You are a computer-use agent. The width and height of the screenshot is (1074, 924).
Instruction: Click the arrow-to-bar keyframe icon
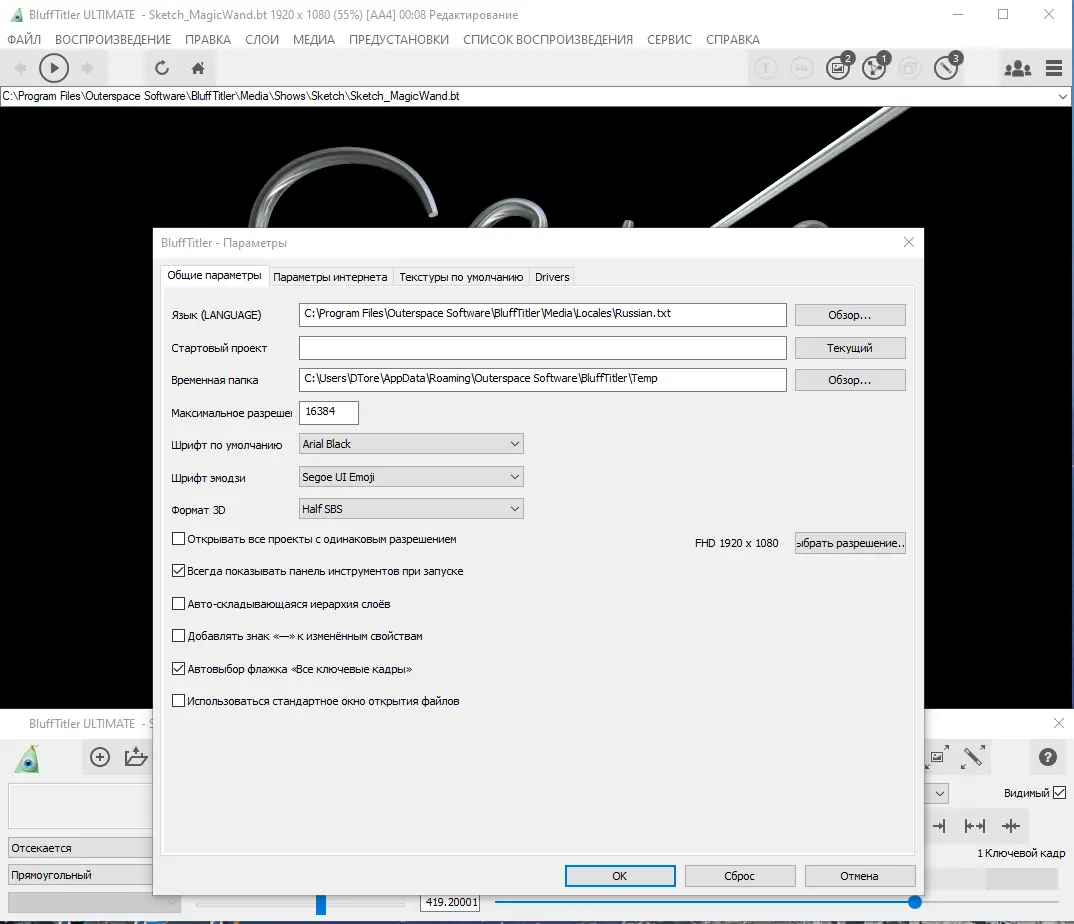click(939, 826)
